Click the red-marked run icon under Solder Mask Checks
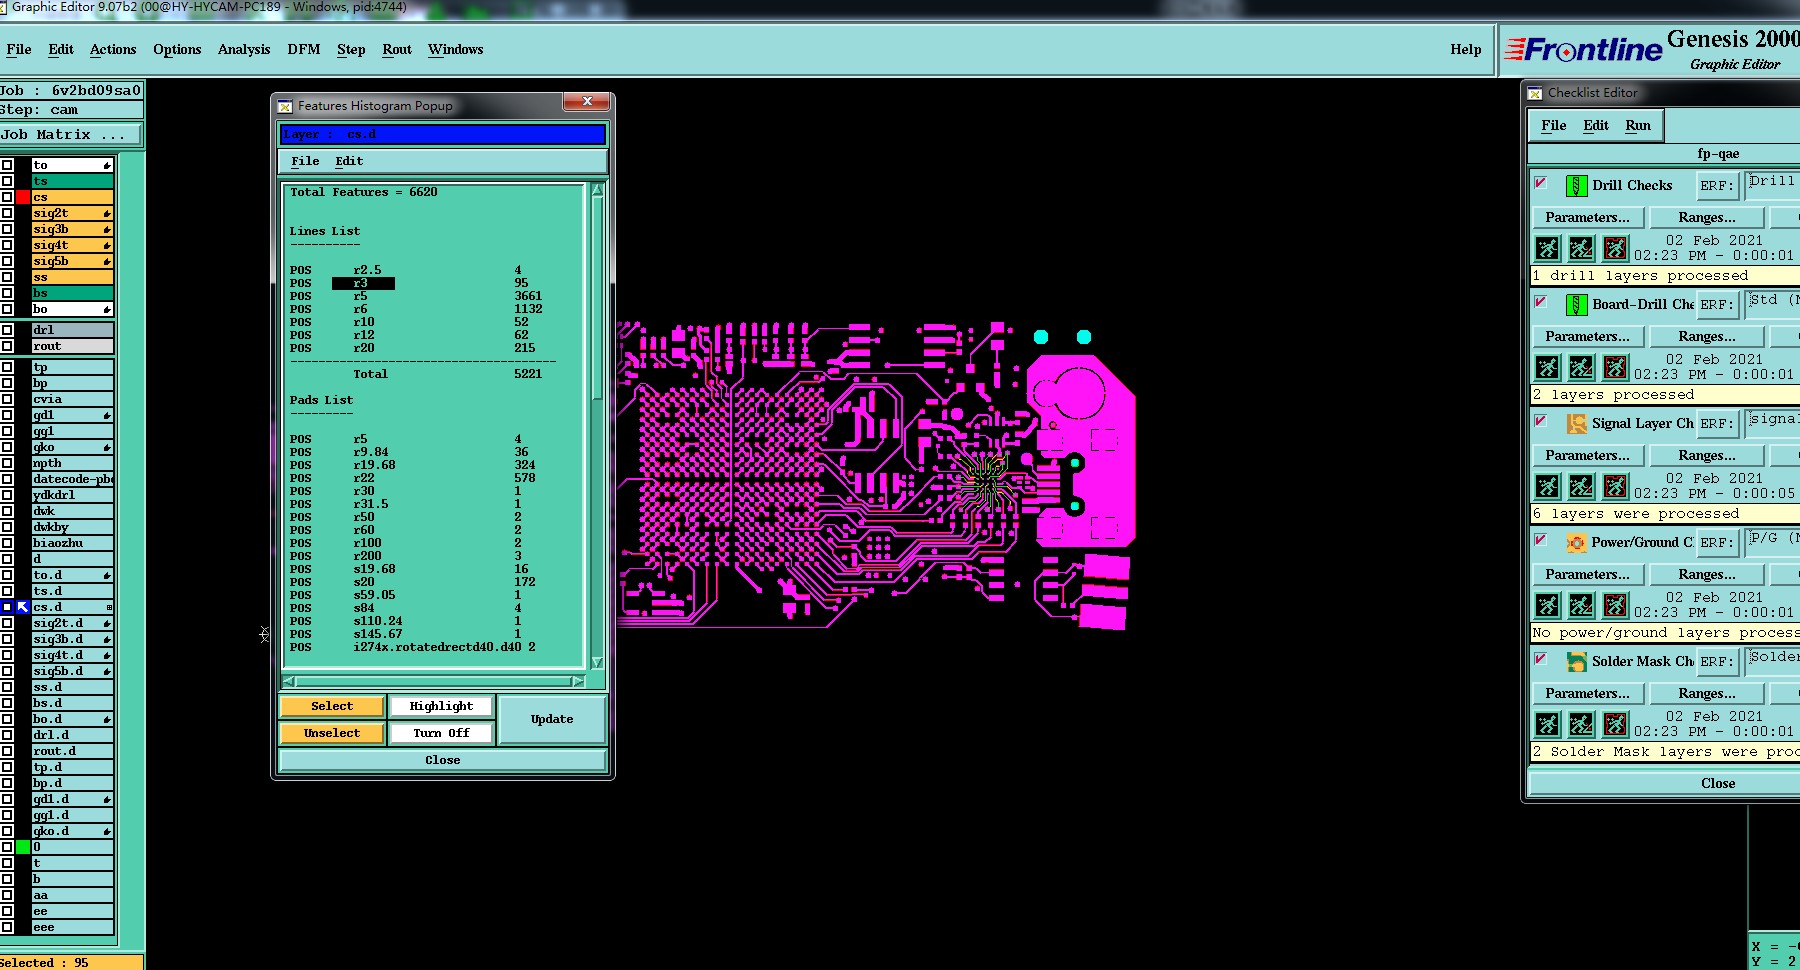1800x970 pixels. [1581, 724]
